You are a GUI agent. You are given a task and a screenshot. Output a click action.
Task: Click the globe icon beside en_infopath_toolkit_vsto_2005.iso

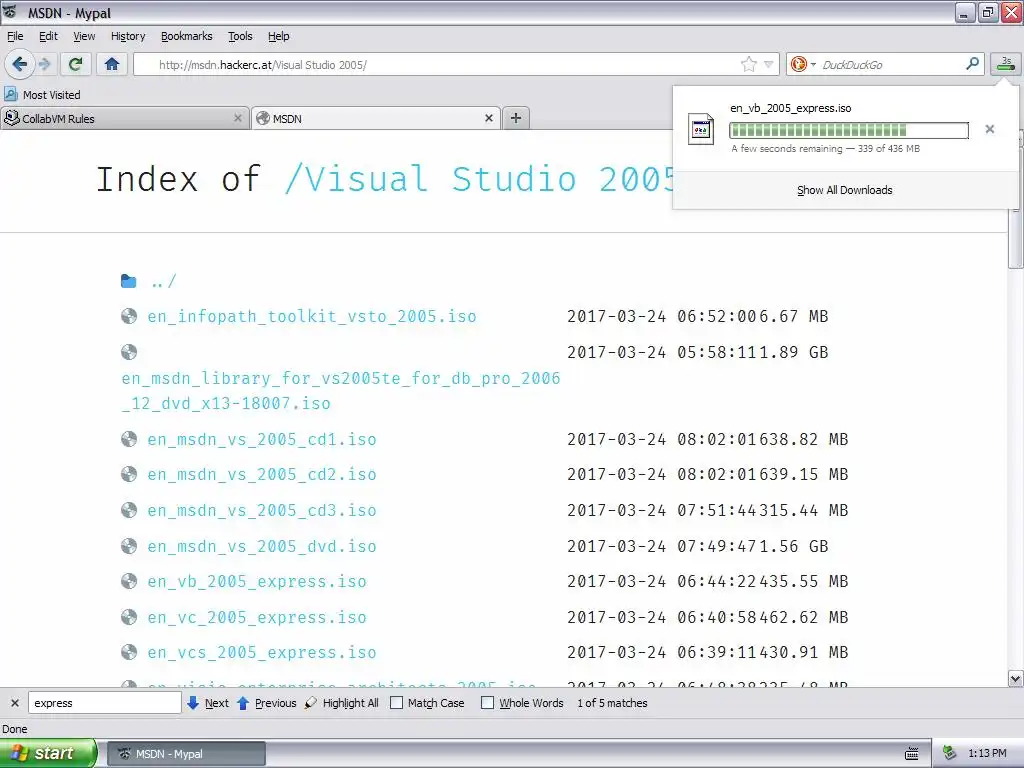pos(129,316)
